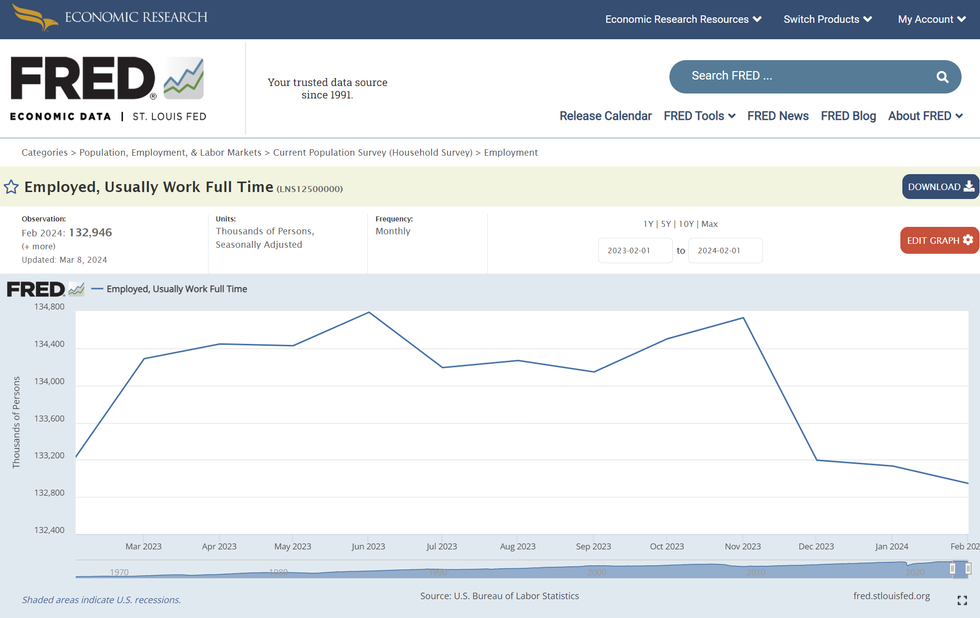Viewport: 980px width, 618px height.
Task: Click the St. Louis Fed eagle logo
Action: coord(34,18)
